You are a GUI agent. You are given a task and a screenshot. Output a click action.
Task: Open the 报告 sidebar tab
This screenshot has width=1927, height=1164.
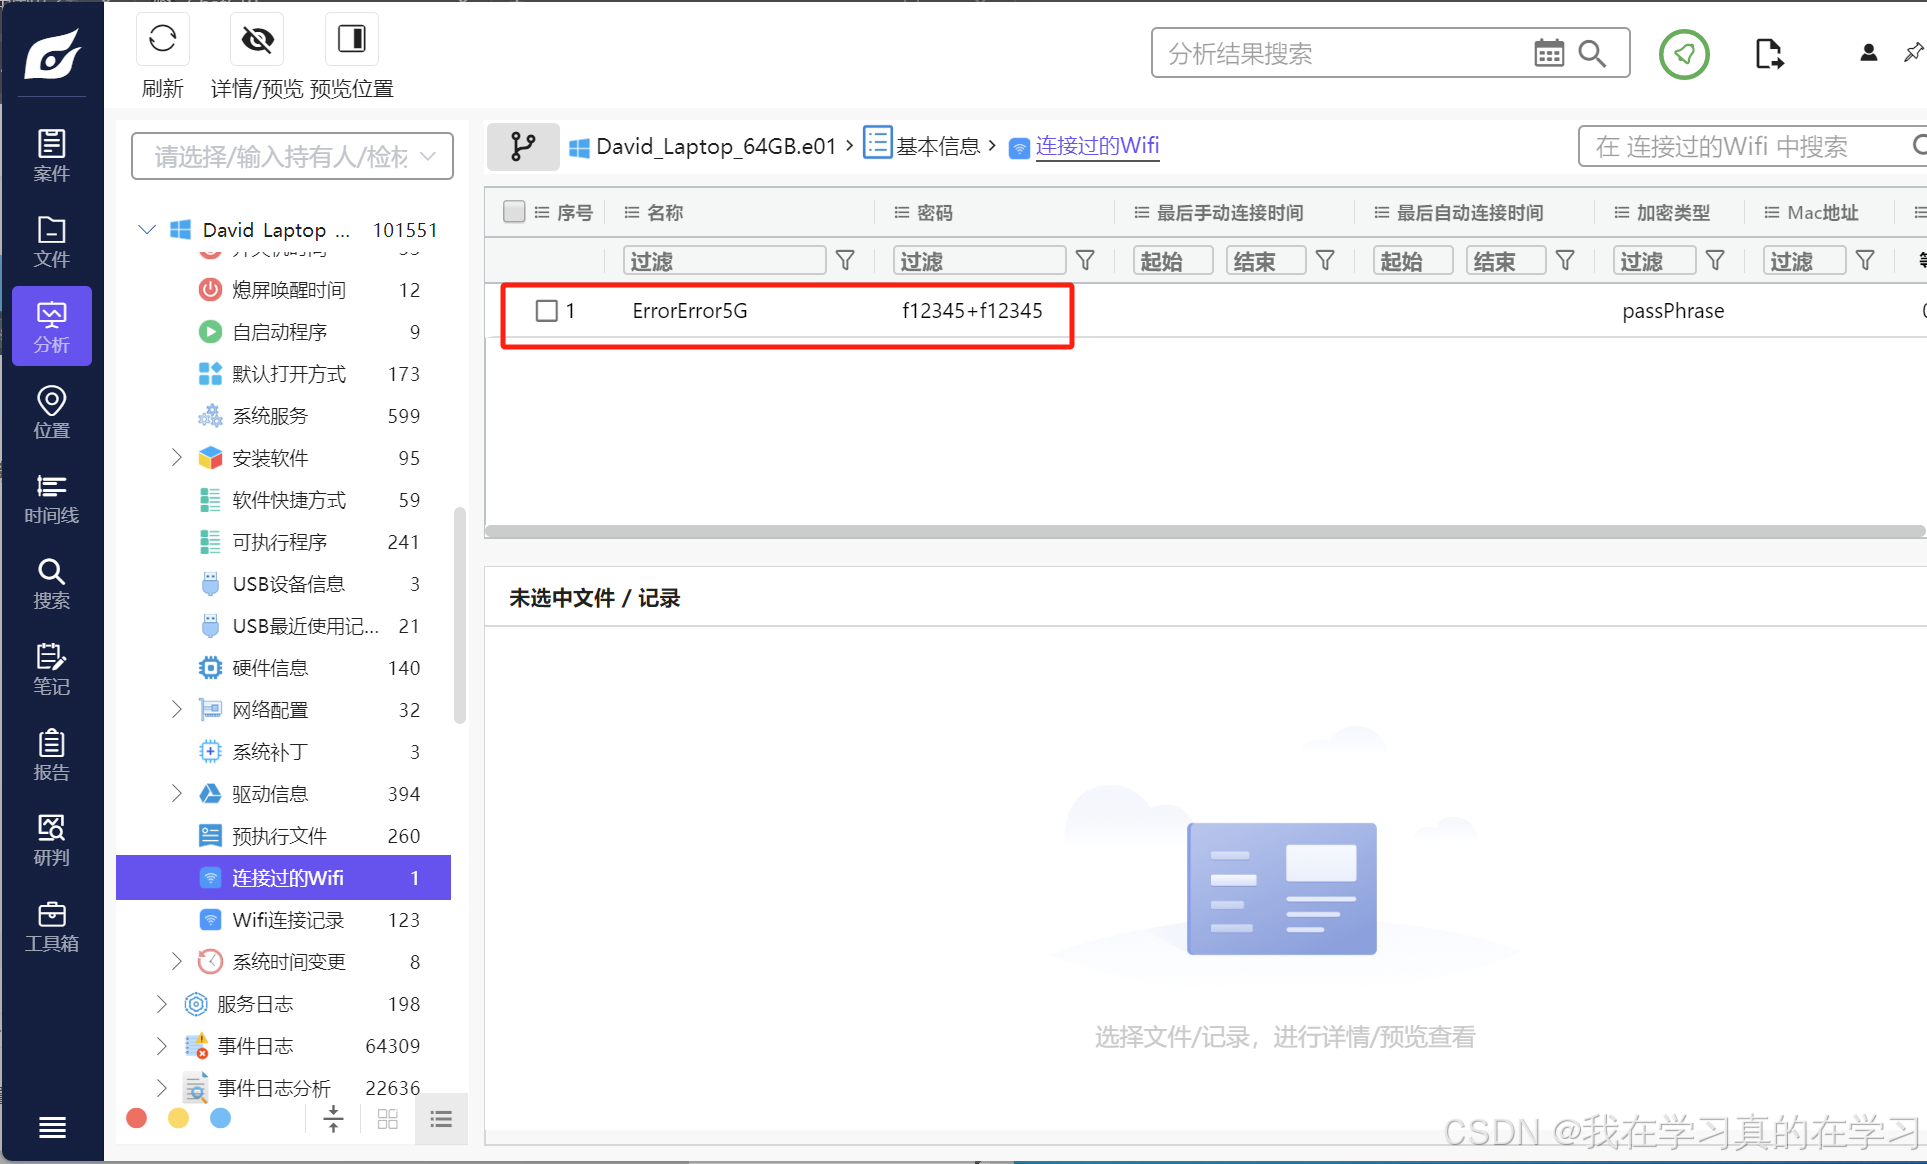(x=51, y=755)
